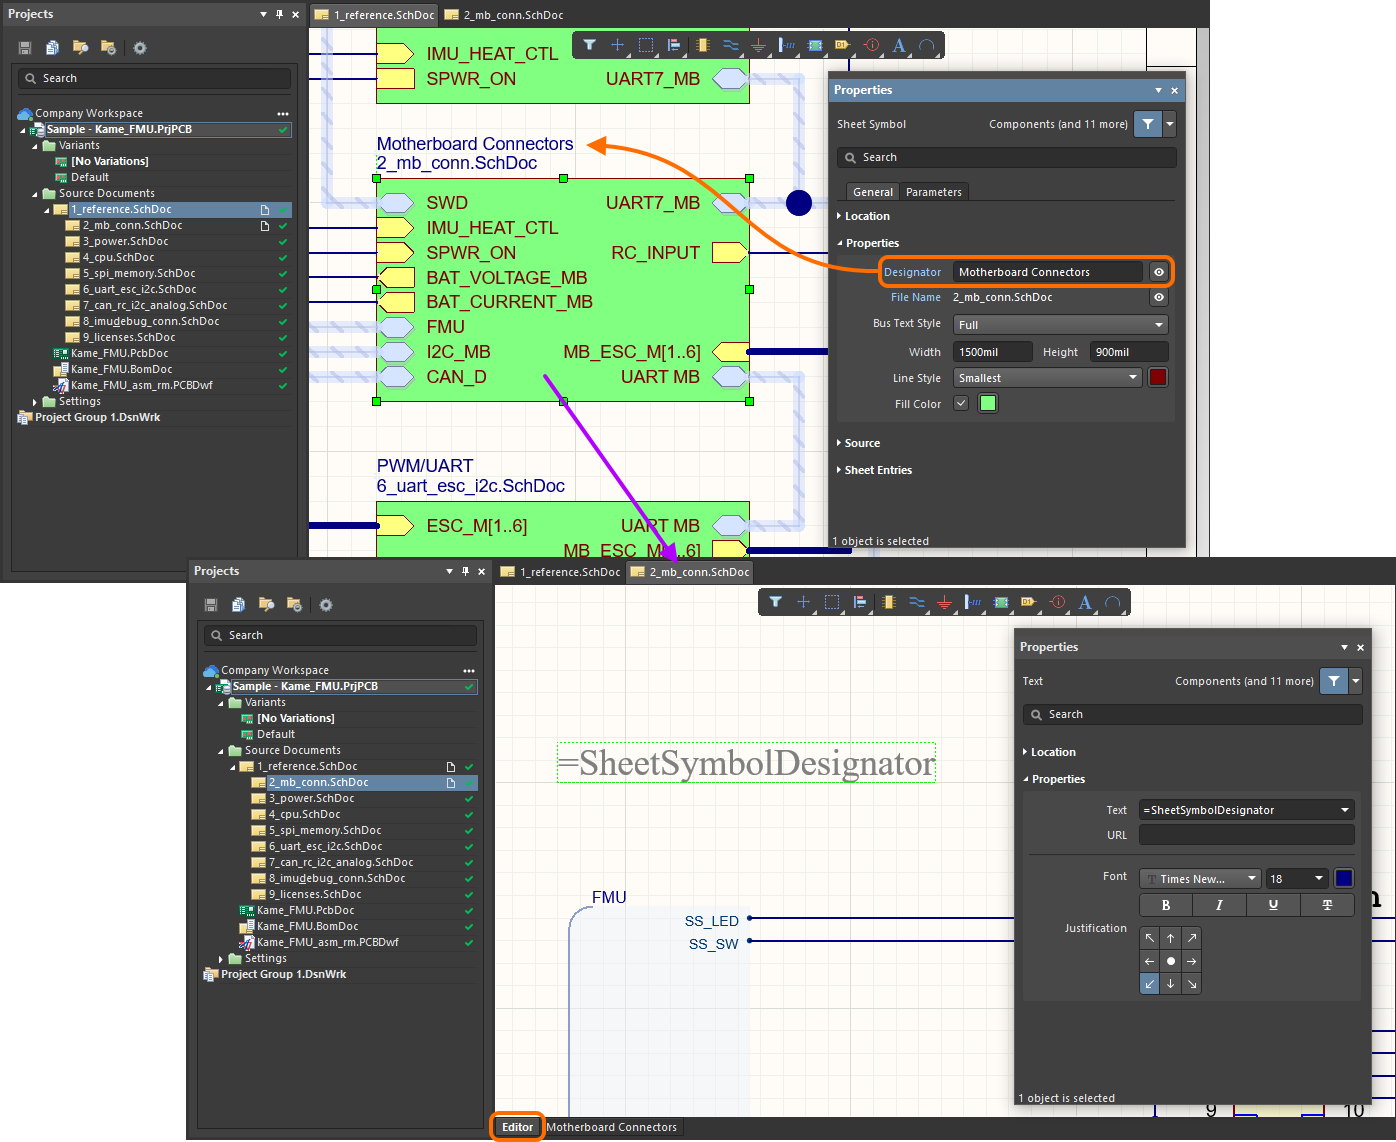Open the Line Style dropdown
This screenshot has height=1142, width=1396.
pos(1047,378)
